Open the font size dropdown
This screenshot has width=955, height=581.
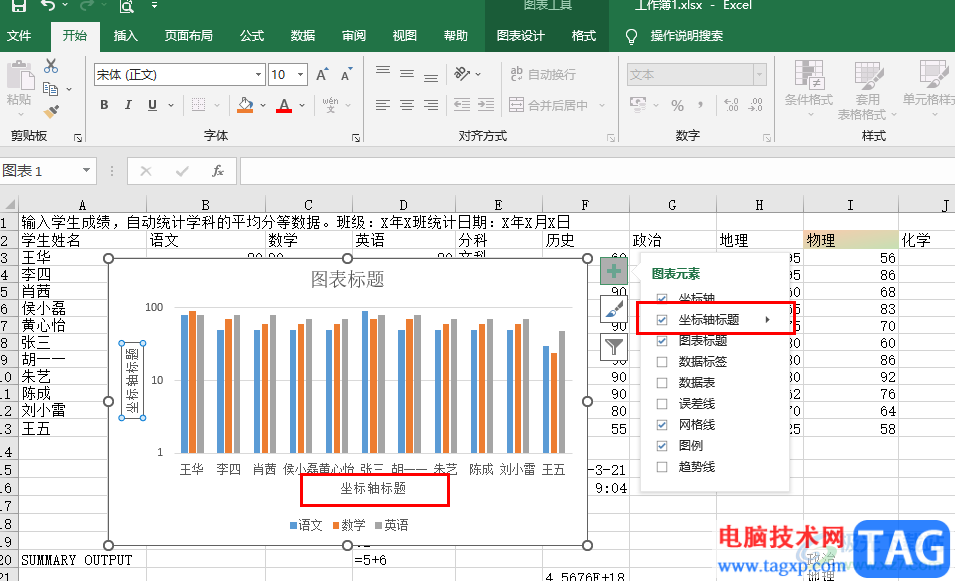(301, 74)
